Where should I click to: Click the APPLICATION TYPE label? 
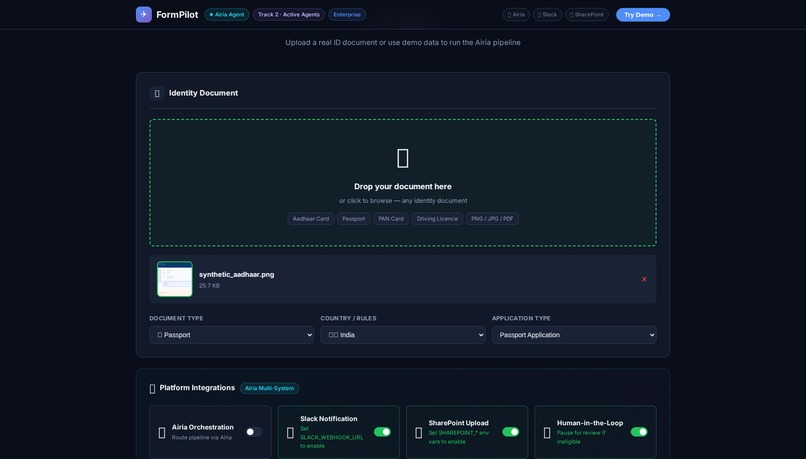pos(521,318)
